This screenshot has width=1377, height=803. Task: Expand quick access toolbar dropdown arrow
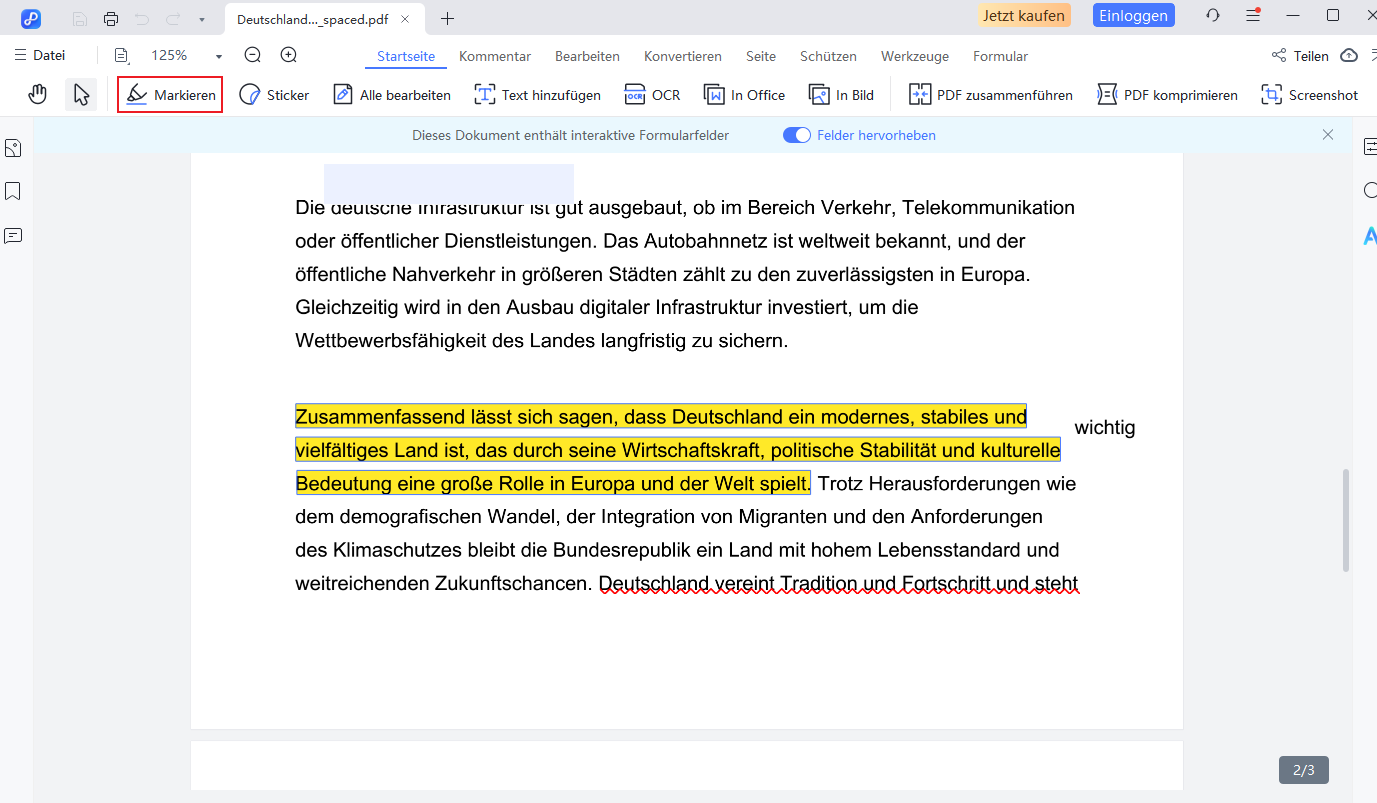(202, 19)
